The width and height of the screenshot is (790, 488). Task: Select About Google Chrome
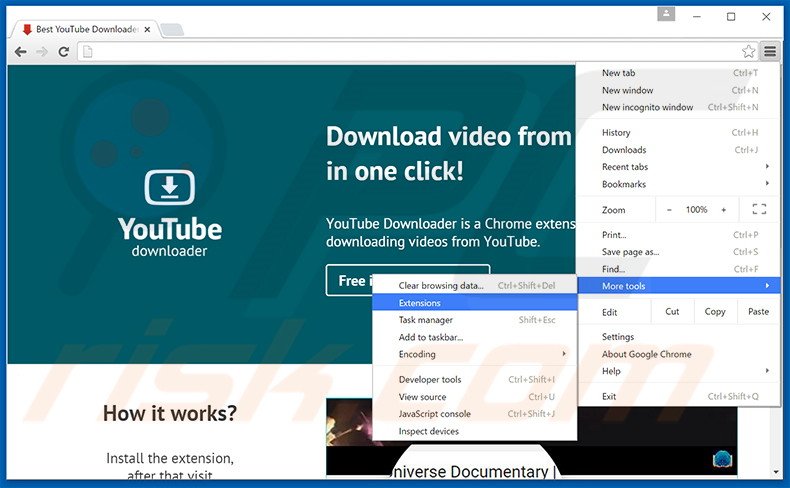[x=679, y=354]
